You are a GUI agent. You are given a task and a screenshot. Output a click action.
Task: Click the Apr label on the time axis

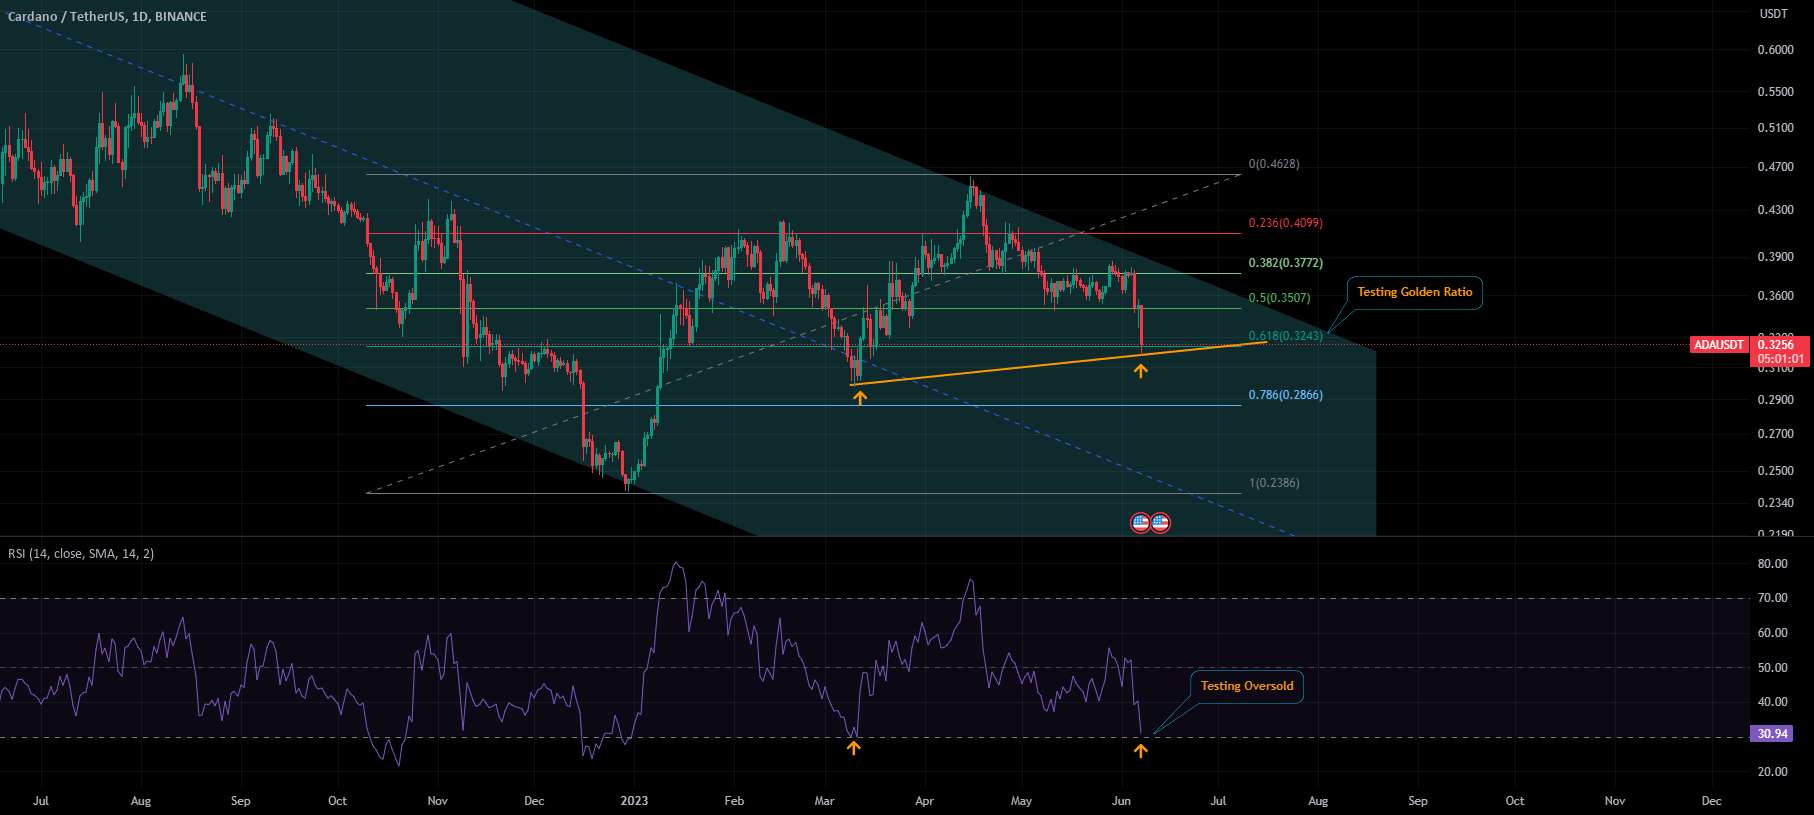click(924, 801)
